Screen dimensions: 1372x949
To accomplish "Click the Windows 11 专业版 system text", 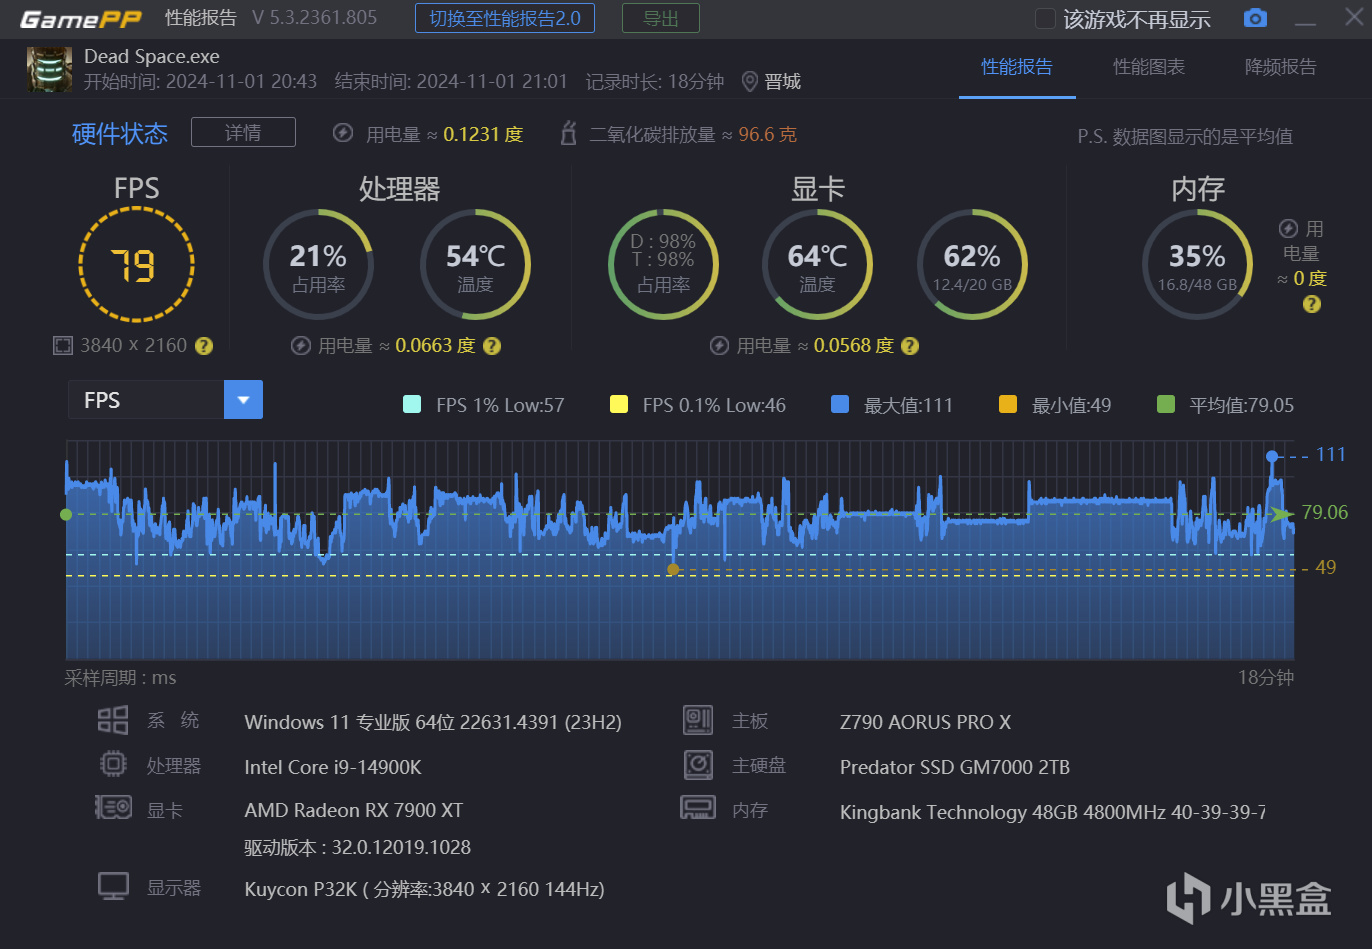I will (433, 722).
